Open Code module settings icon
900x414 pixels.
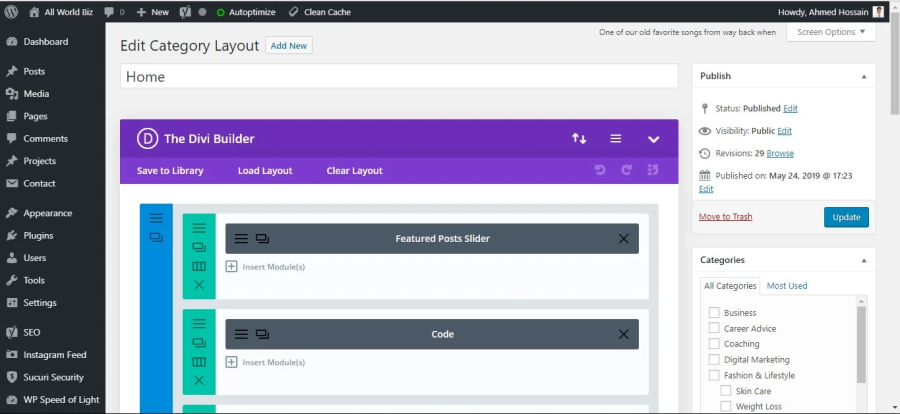pos(242,334)
